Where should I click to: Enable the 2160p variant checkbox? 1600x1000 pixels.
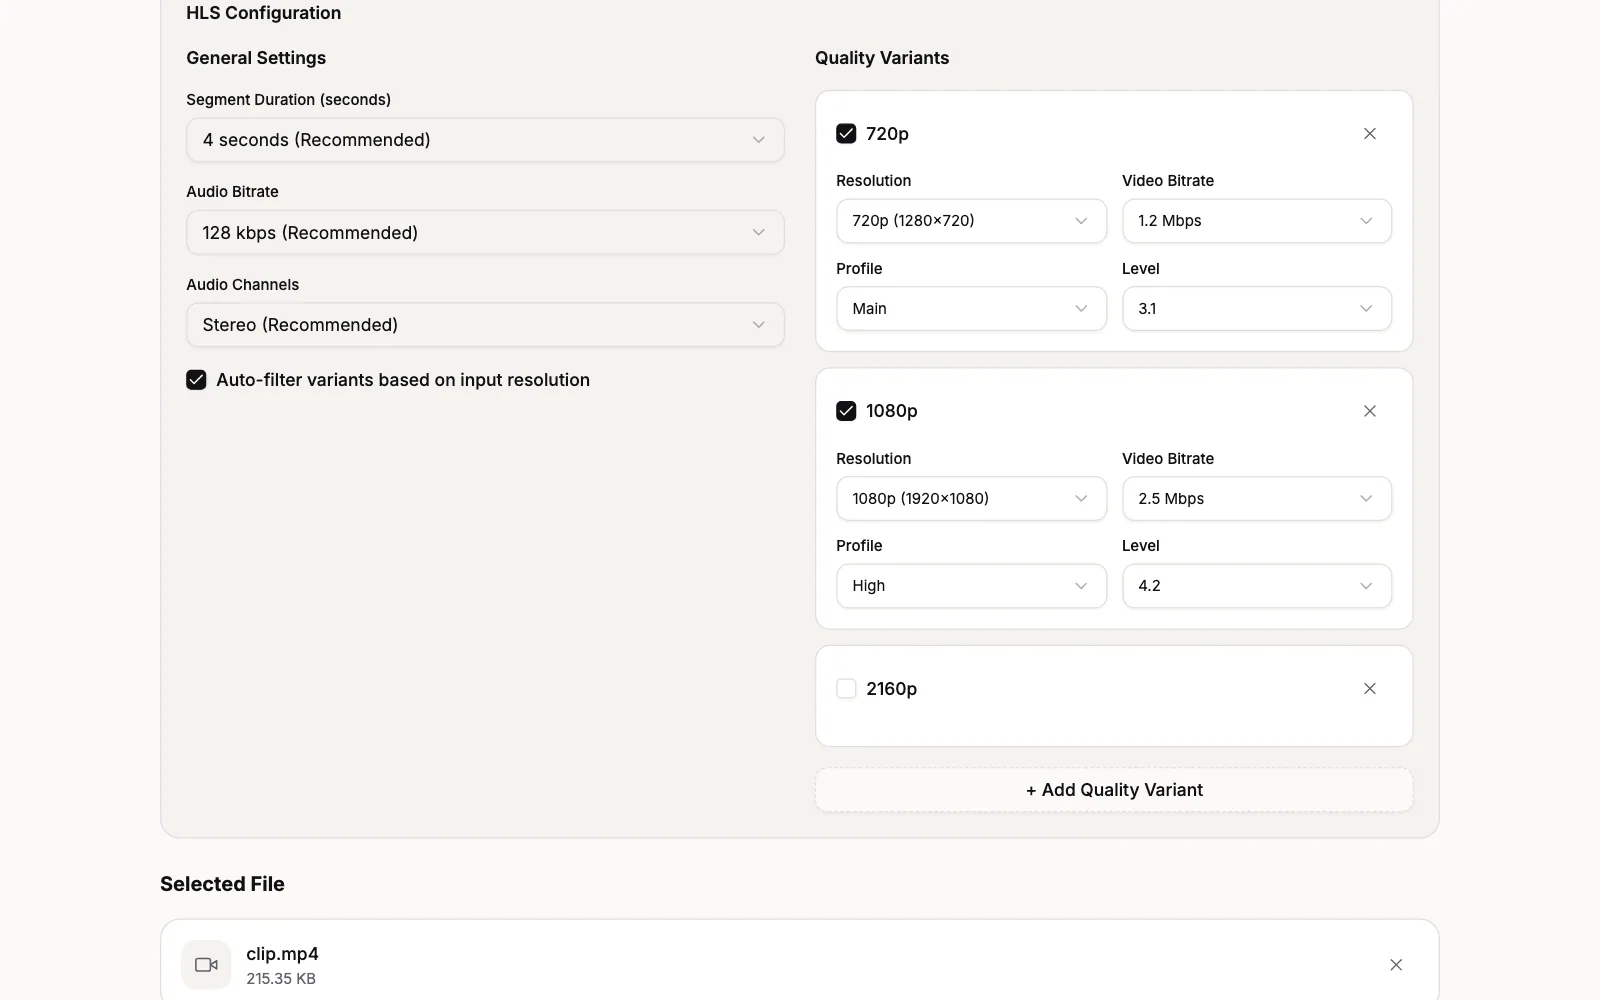pyautogui.click(x=846, y=689)
